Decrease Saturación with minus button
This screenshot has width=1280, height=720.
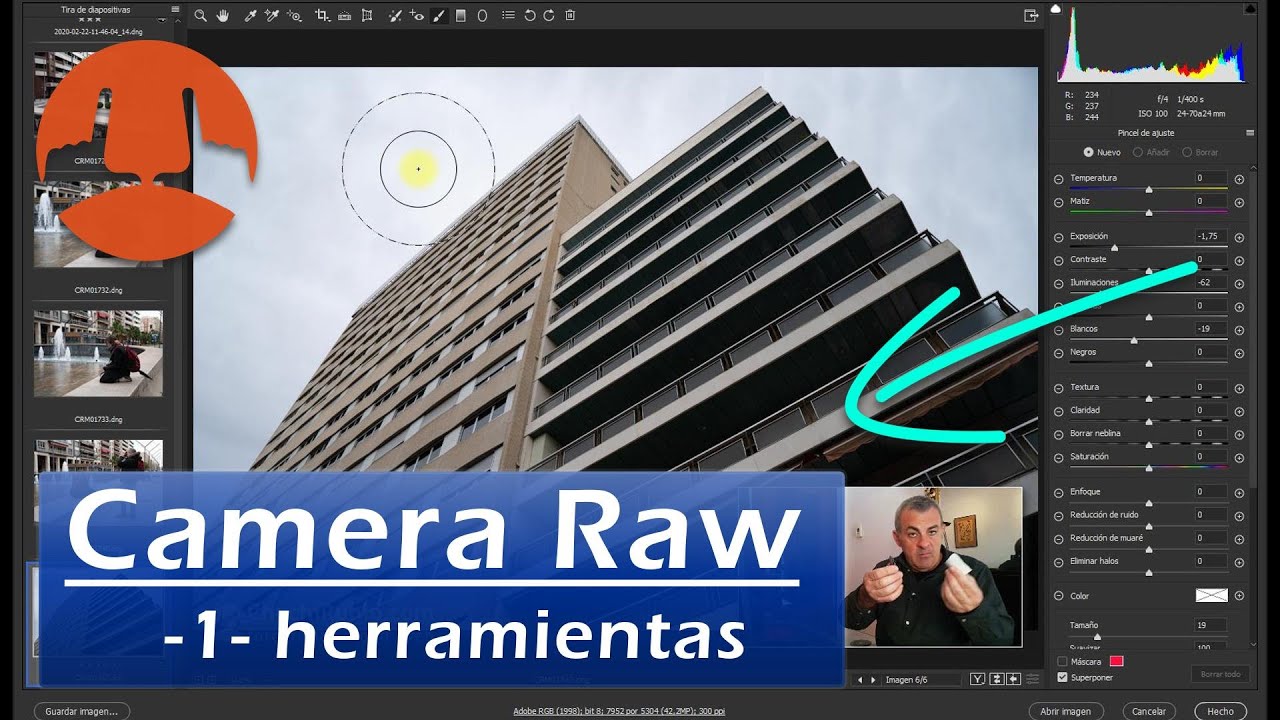pyautogui.click(x=1059, y=457)
